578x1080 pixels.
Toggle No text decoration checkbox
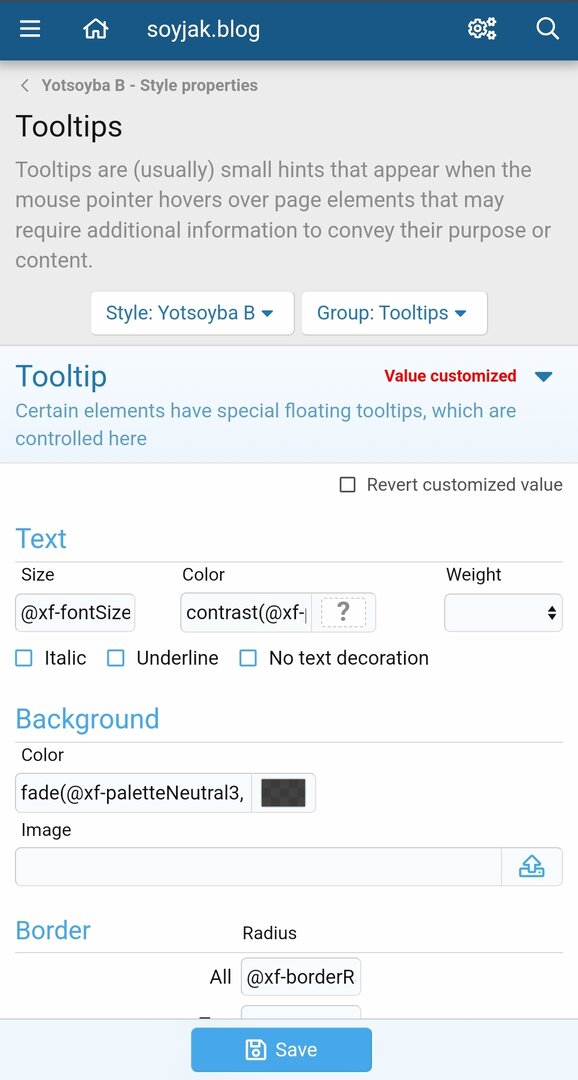[x=248, y=658]
